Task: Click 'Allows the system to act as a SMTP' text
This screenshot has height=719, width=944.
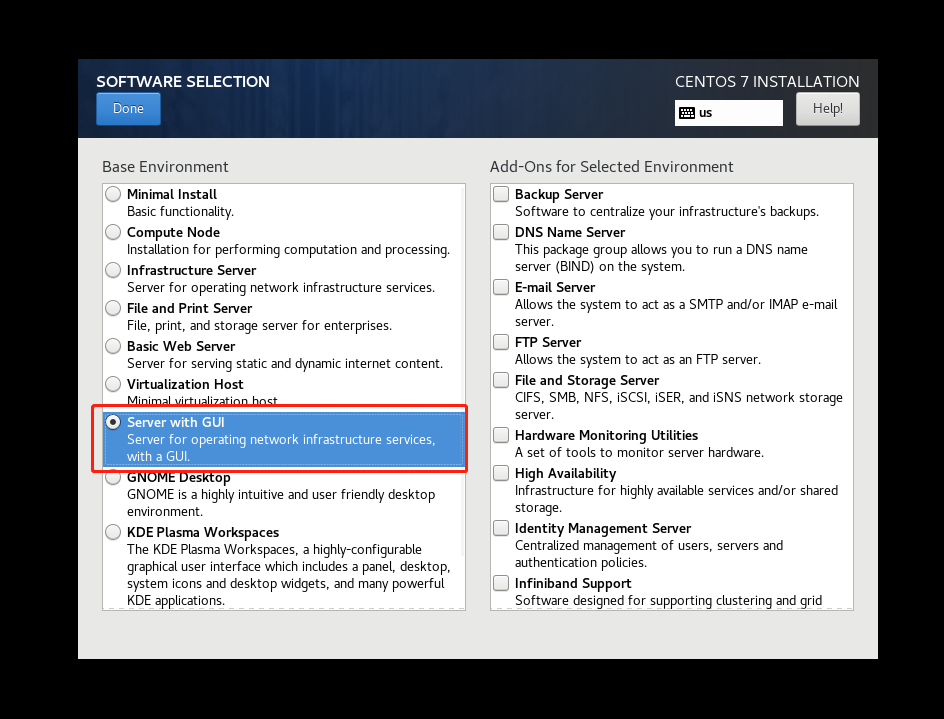Action: click(676, 313)
